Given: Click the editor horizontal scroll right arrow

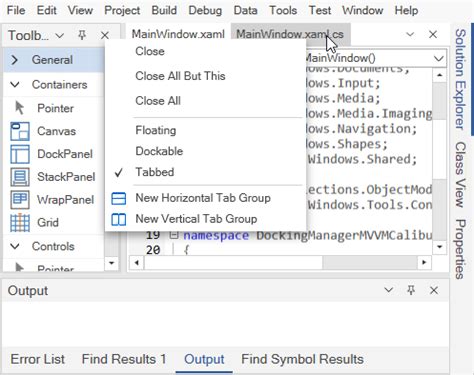Looking at the screenshot, I should coord(424,263).
